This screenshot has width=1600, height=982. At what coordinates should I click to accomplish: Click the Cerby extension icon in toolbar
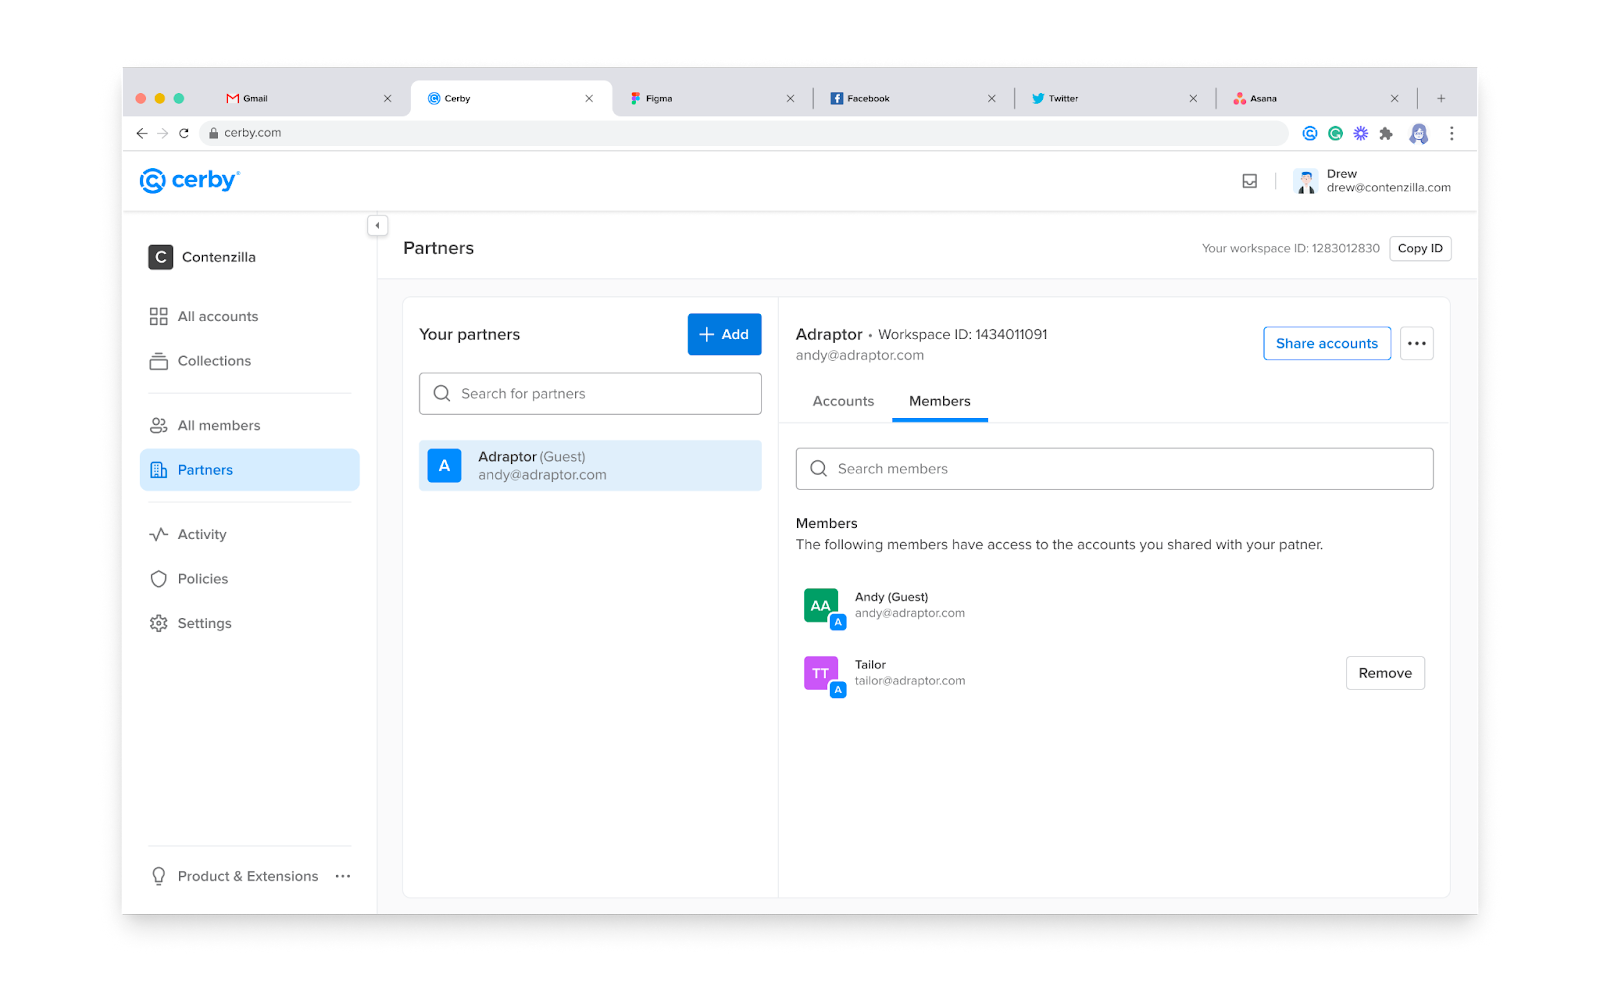click(1310, 133)
